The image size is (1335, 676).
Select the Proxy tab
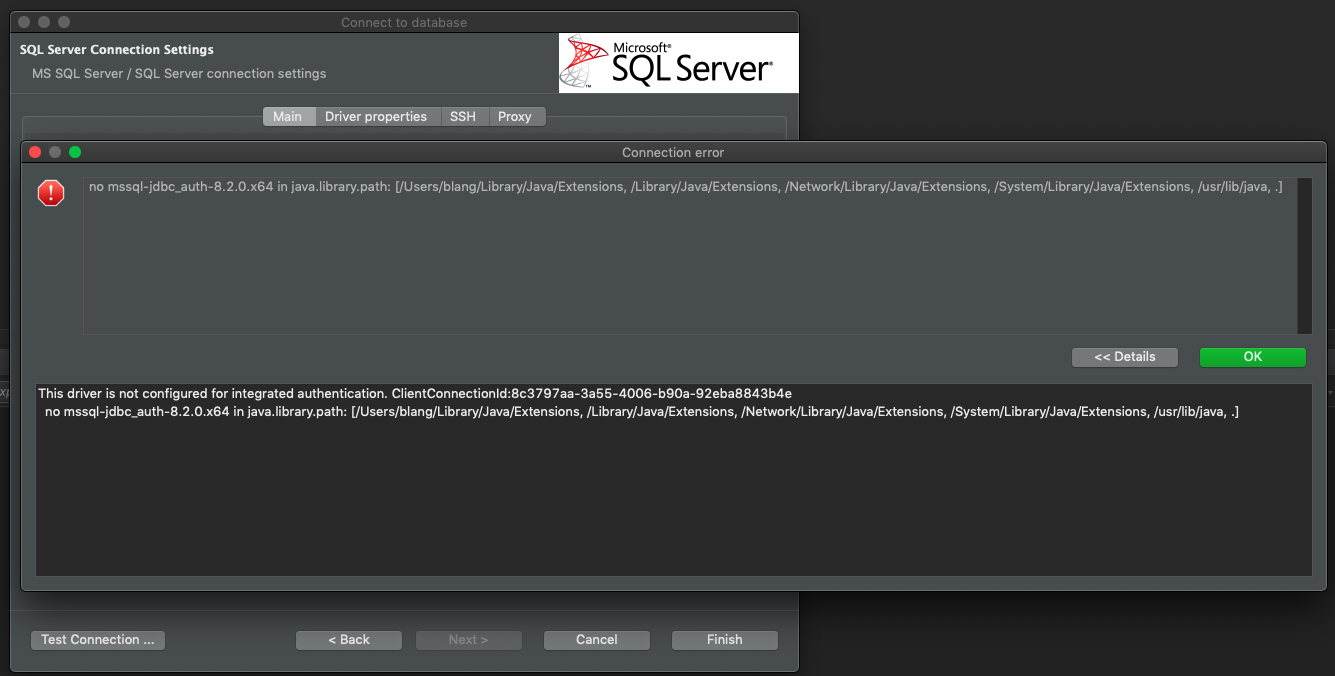pyautogui.click(x=515, y=116)
